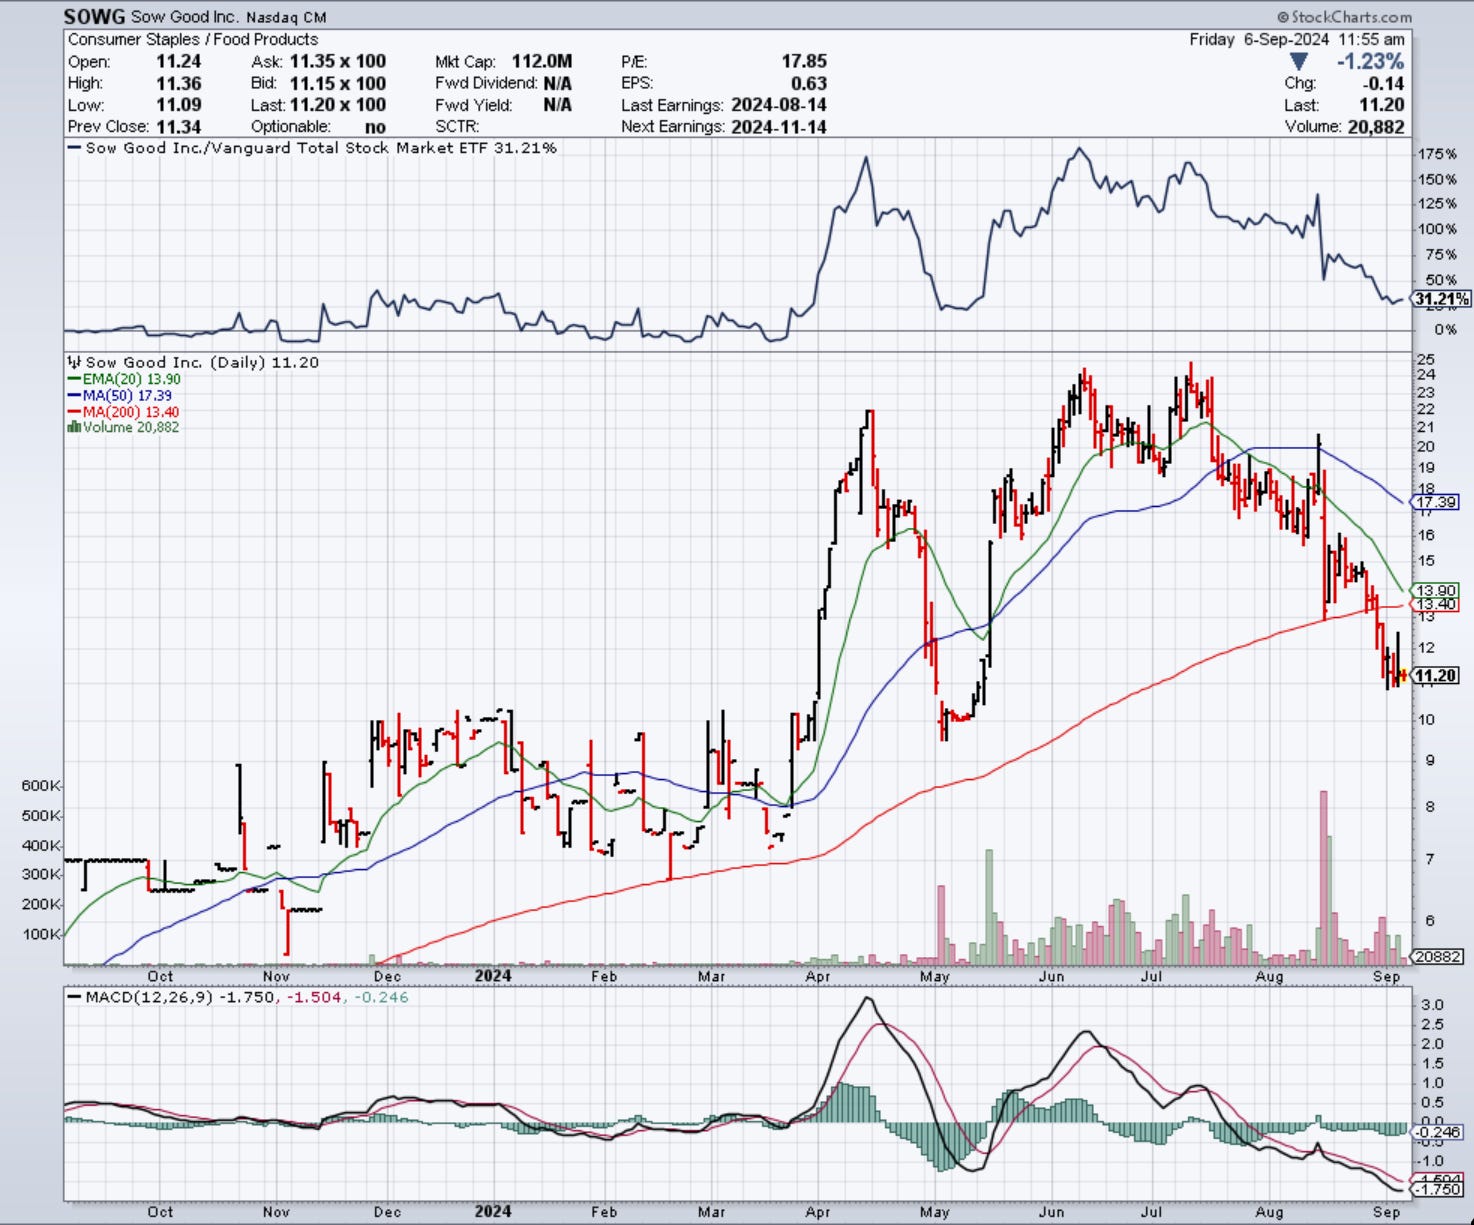Click the Last quote 11.20 x 100
The height and width of the screenshot is (1225, 1474).
tap(337, 105)
